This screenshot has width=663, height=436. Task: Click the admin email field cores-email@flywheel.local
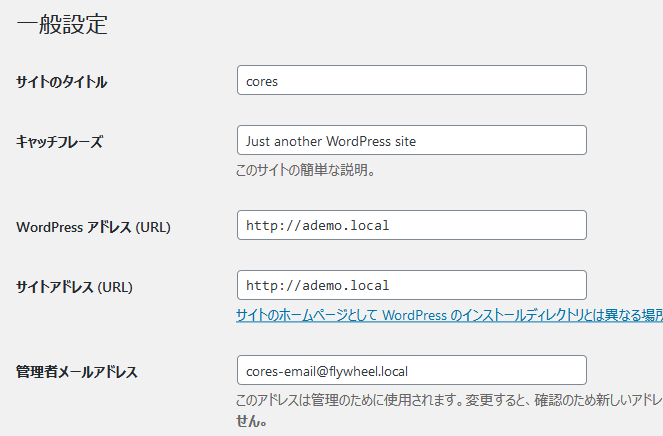coord(411,370)
